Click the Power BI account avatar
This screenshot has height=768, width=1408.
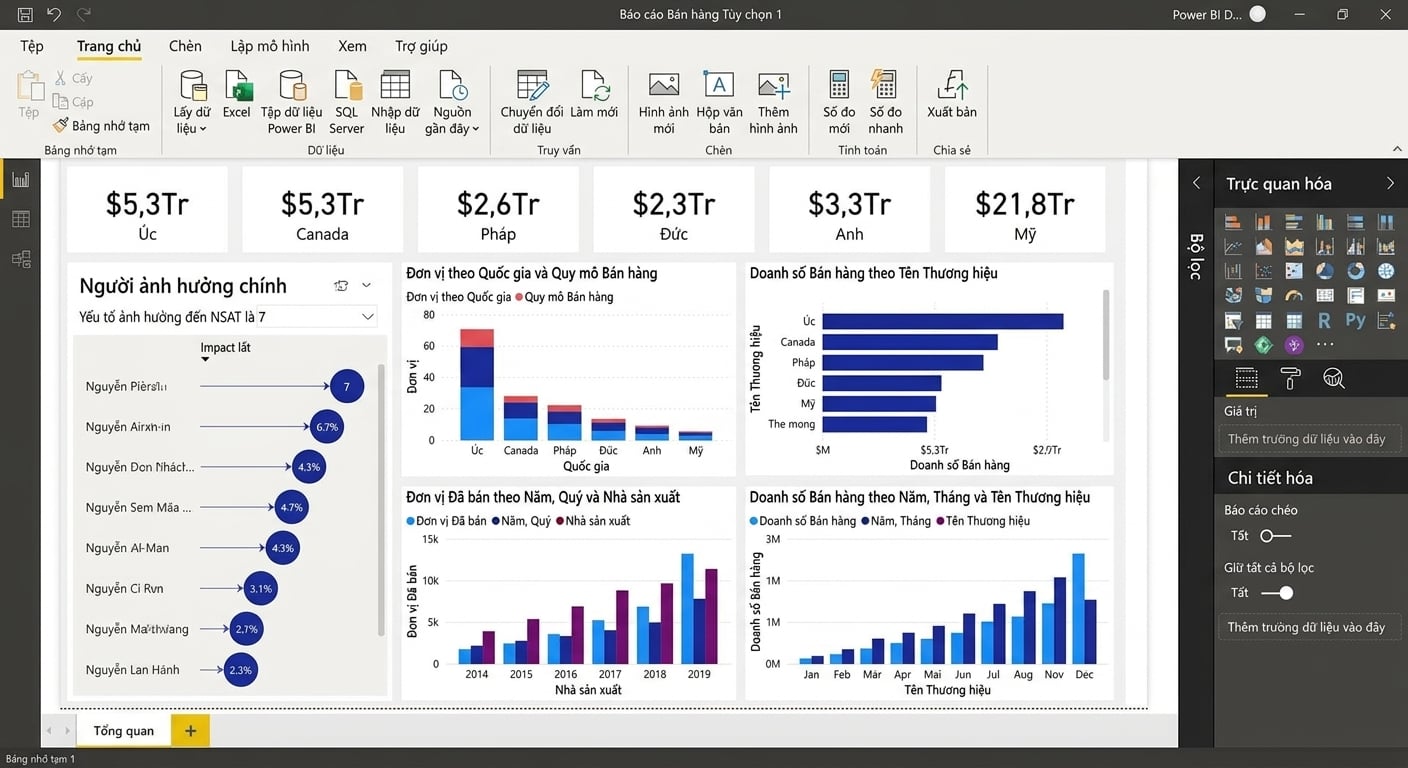1258,14
